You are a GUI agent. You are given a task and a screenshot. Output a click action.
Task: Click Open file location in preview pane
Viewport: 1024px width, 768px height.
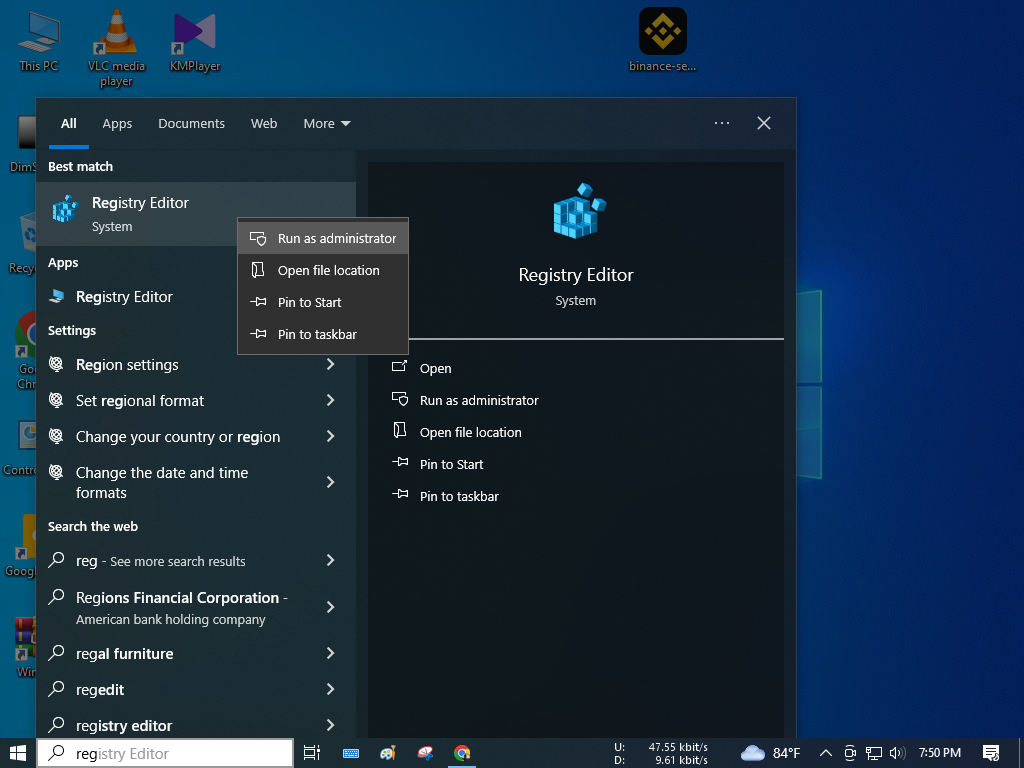[470, 432]
